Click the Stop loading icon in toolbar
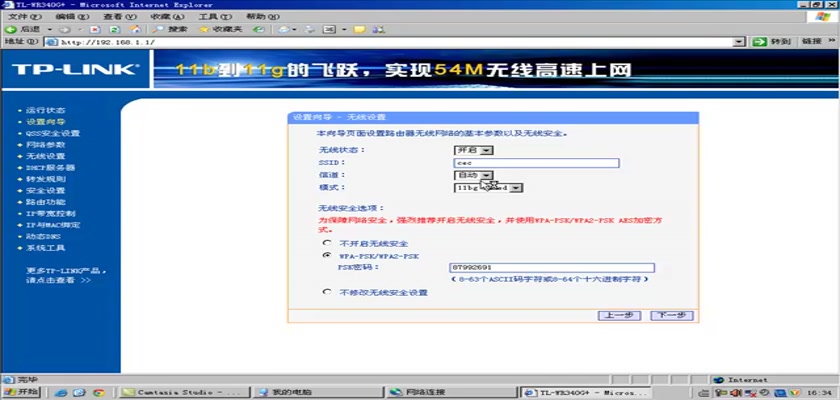 pos(95,29)
